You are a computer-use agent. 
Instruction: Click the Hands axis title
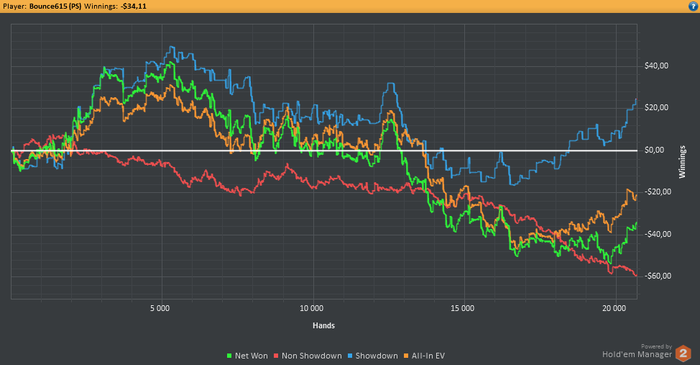click(324, 326)
